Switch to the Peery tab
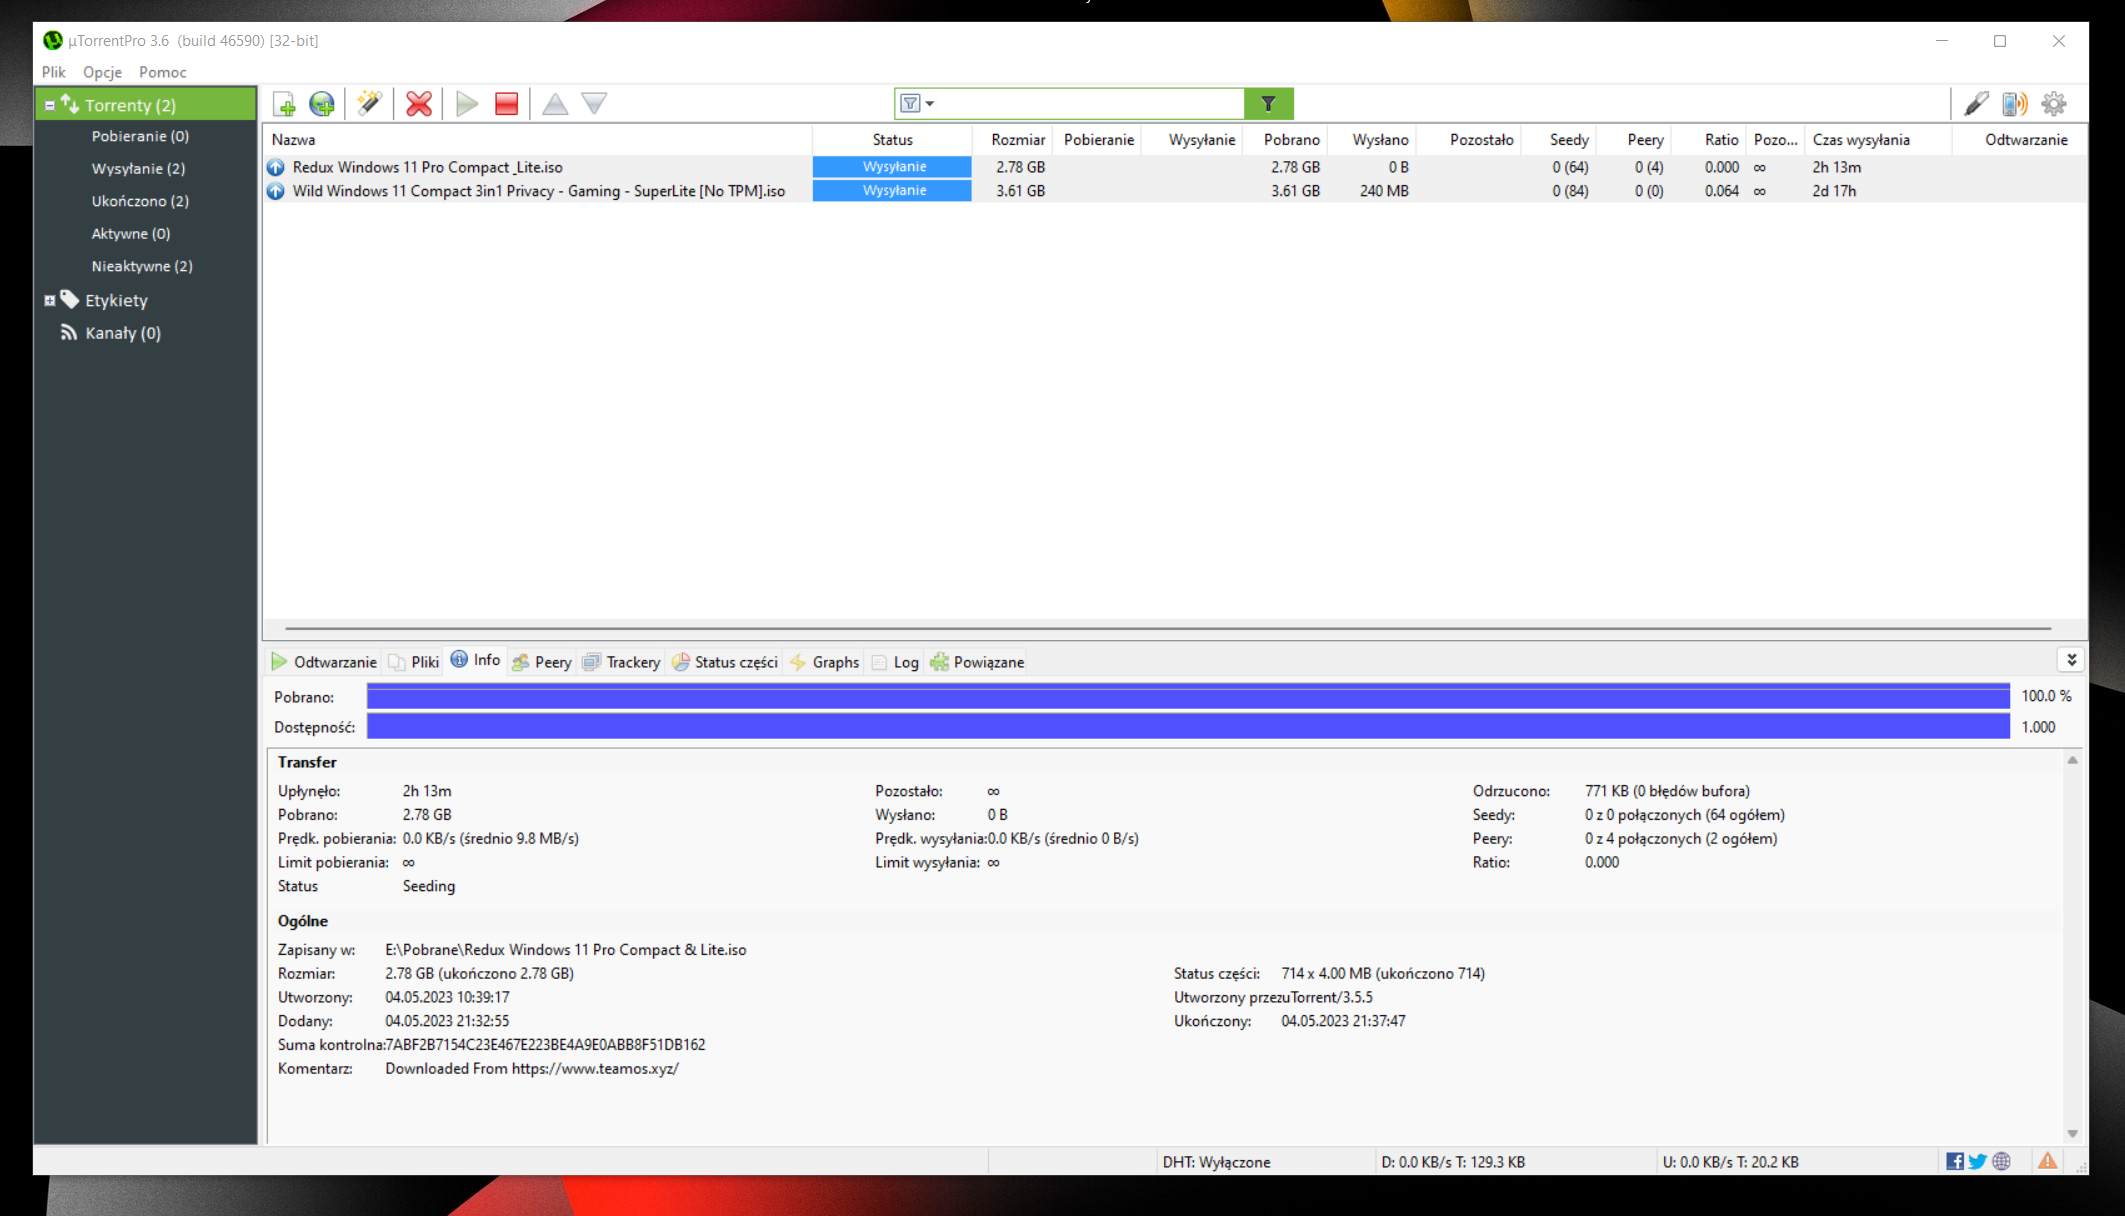Screen dimensions: 2125x1216 click(x=542, y=662)
